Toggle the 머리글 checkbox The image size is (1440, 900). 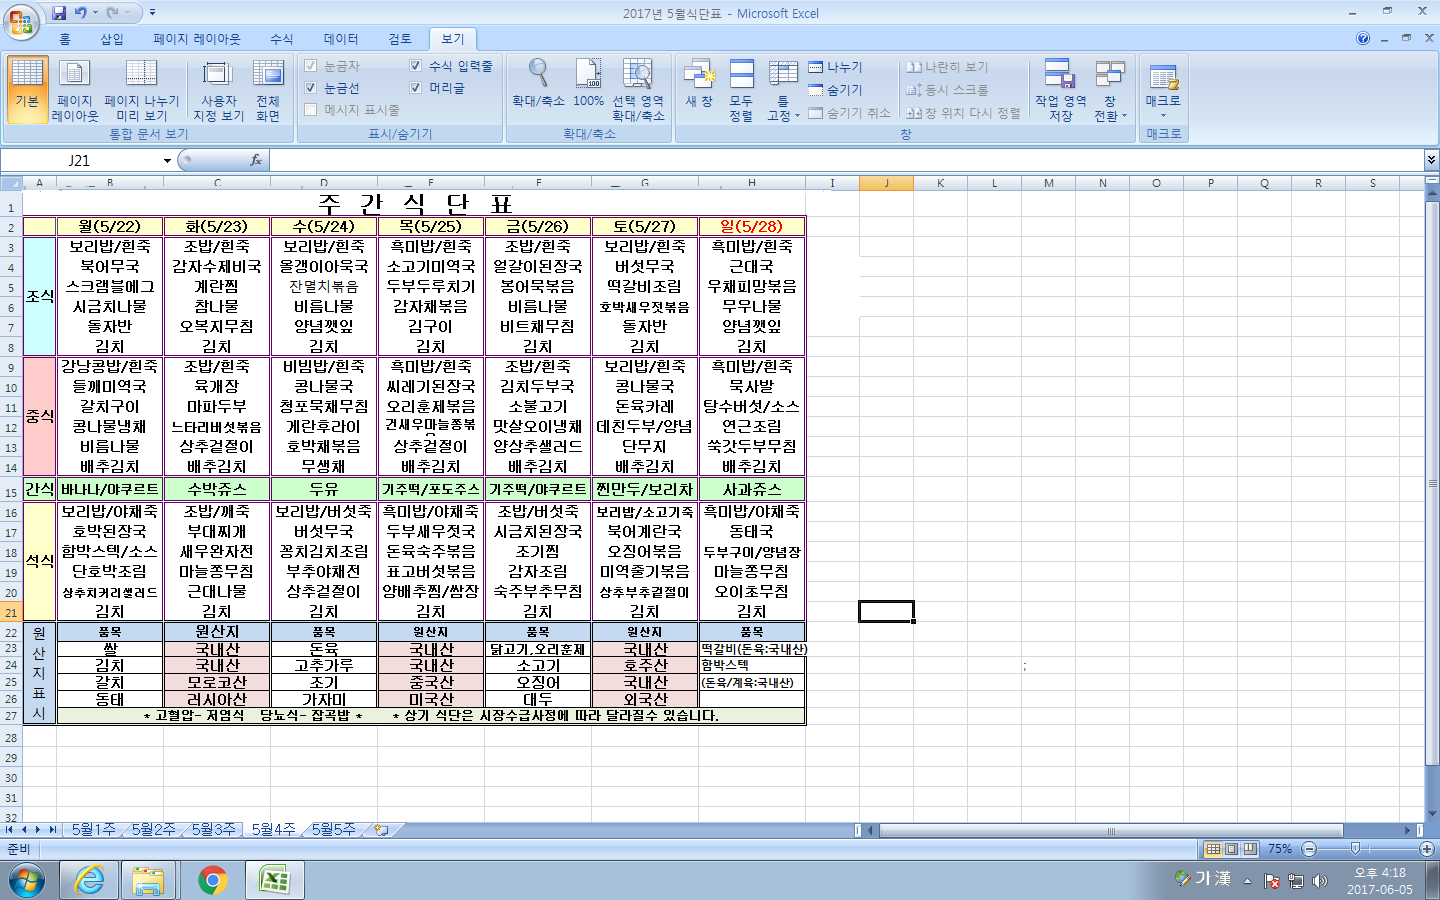416,88
